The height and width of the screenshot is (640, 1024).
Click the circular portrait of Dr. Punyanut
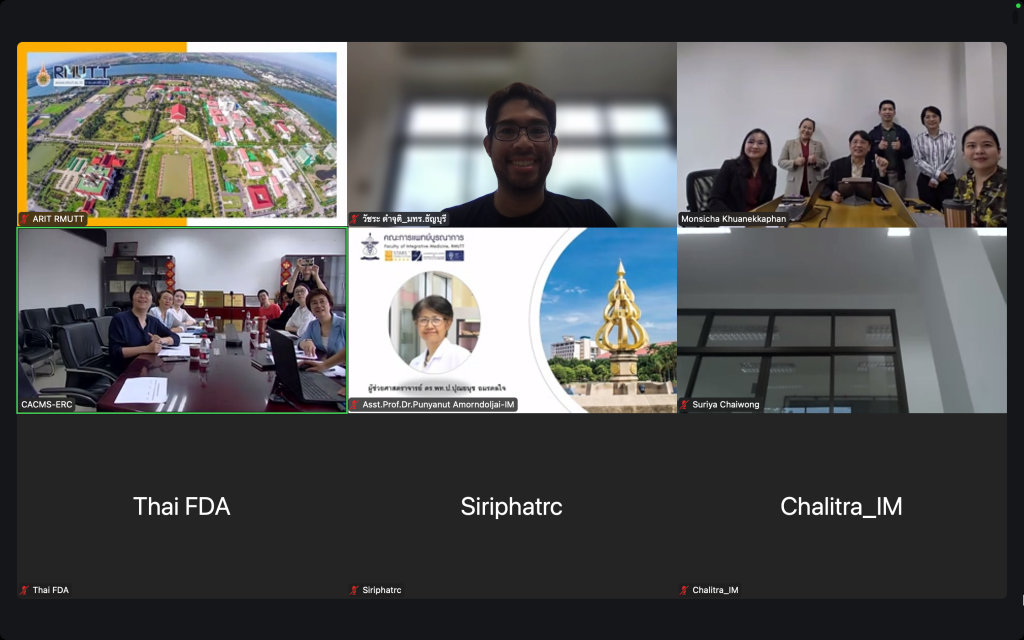[x=434, y=322]
